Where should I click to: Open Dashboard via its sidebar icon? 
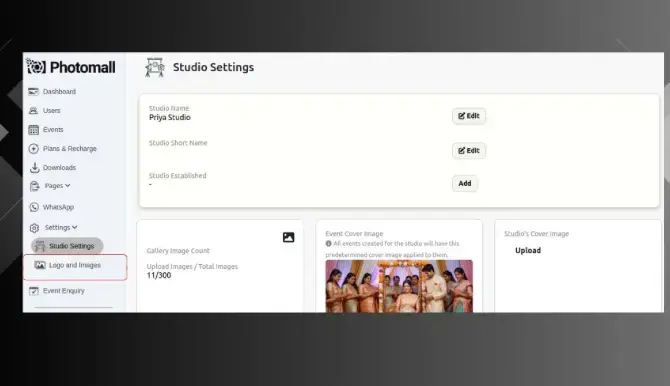click(x=33, y=91)
